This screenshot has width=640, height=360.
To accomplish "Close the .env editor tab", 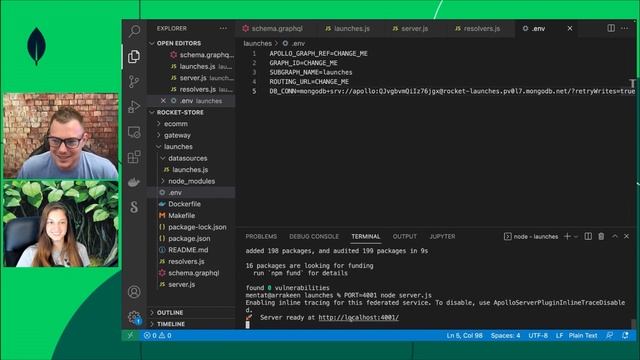I will coord(570,28).
